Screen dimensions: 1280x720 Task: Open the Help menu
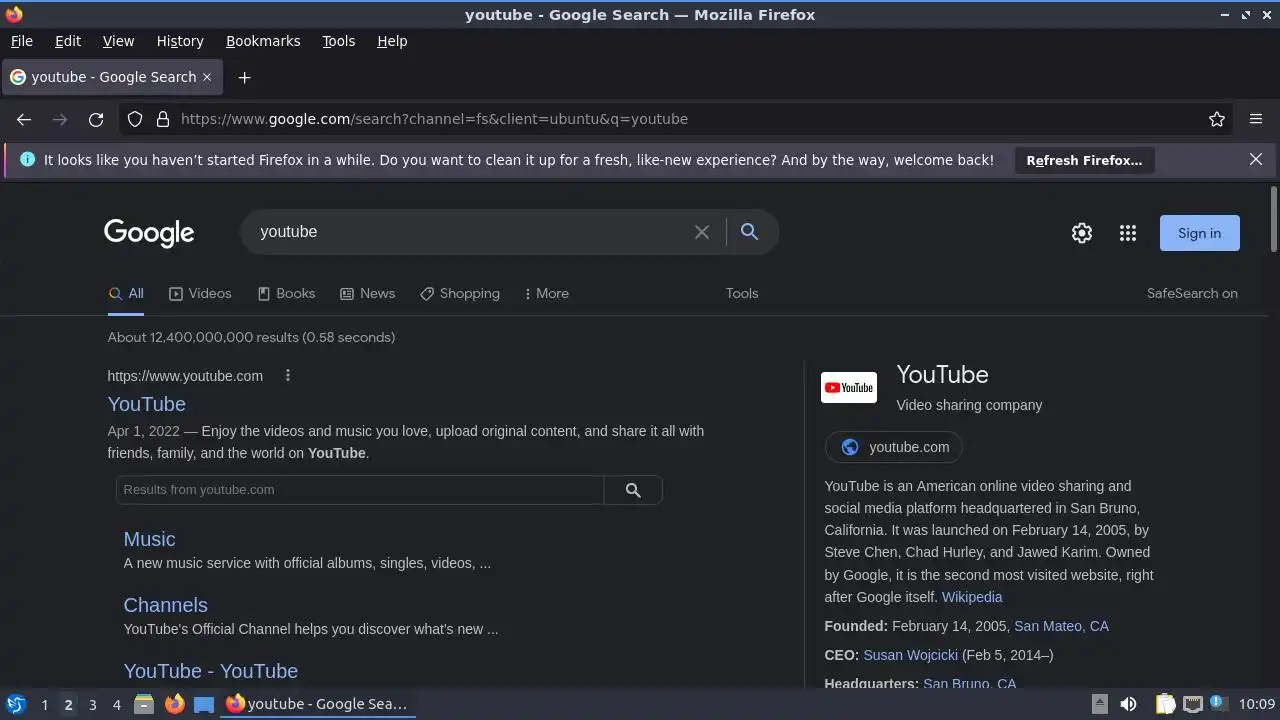pos(392,41)
